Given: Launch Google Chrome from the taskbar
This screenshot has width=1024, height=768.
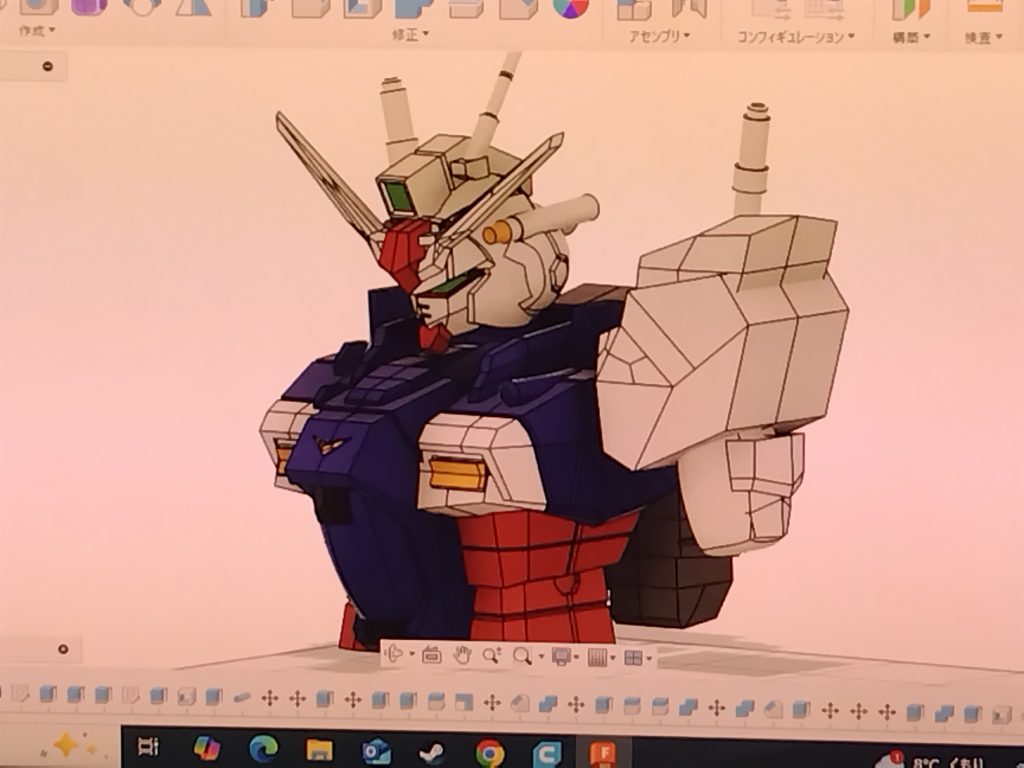Looking at the screenshot, I should 489,751.
